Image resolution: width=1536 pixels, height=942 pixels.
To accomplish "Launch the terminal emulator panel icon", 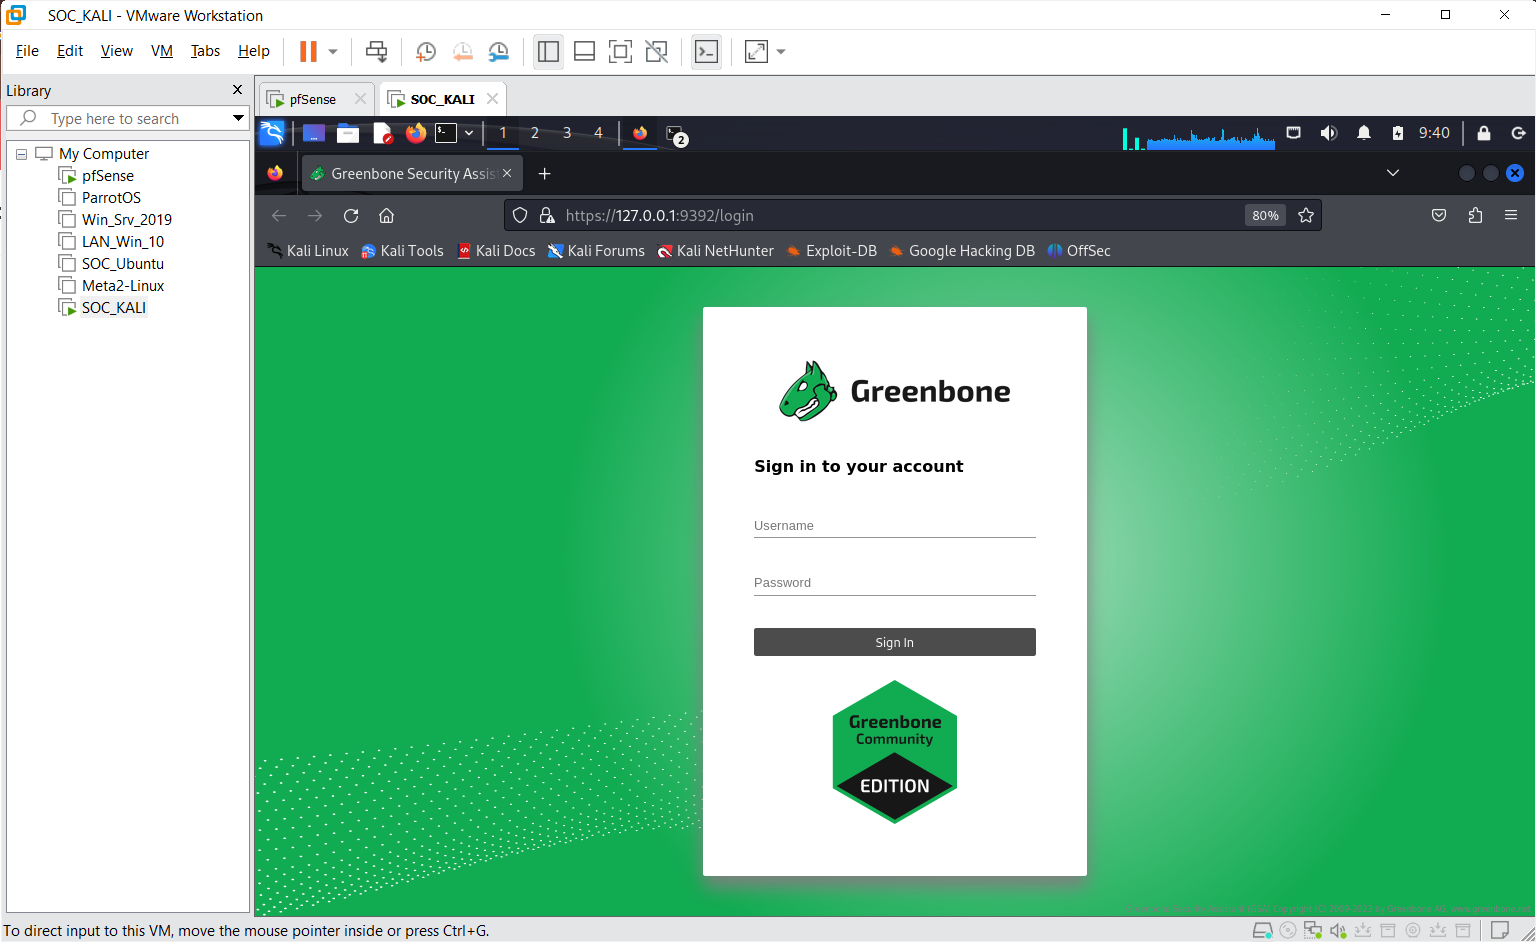I will pyautogui.click(x=446, y=133).
